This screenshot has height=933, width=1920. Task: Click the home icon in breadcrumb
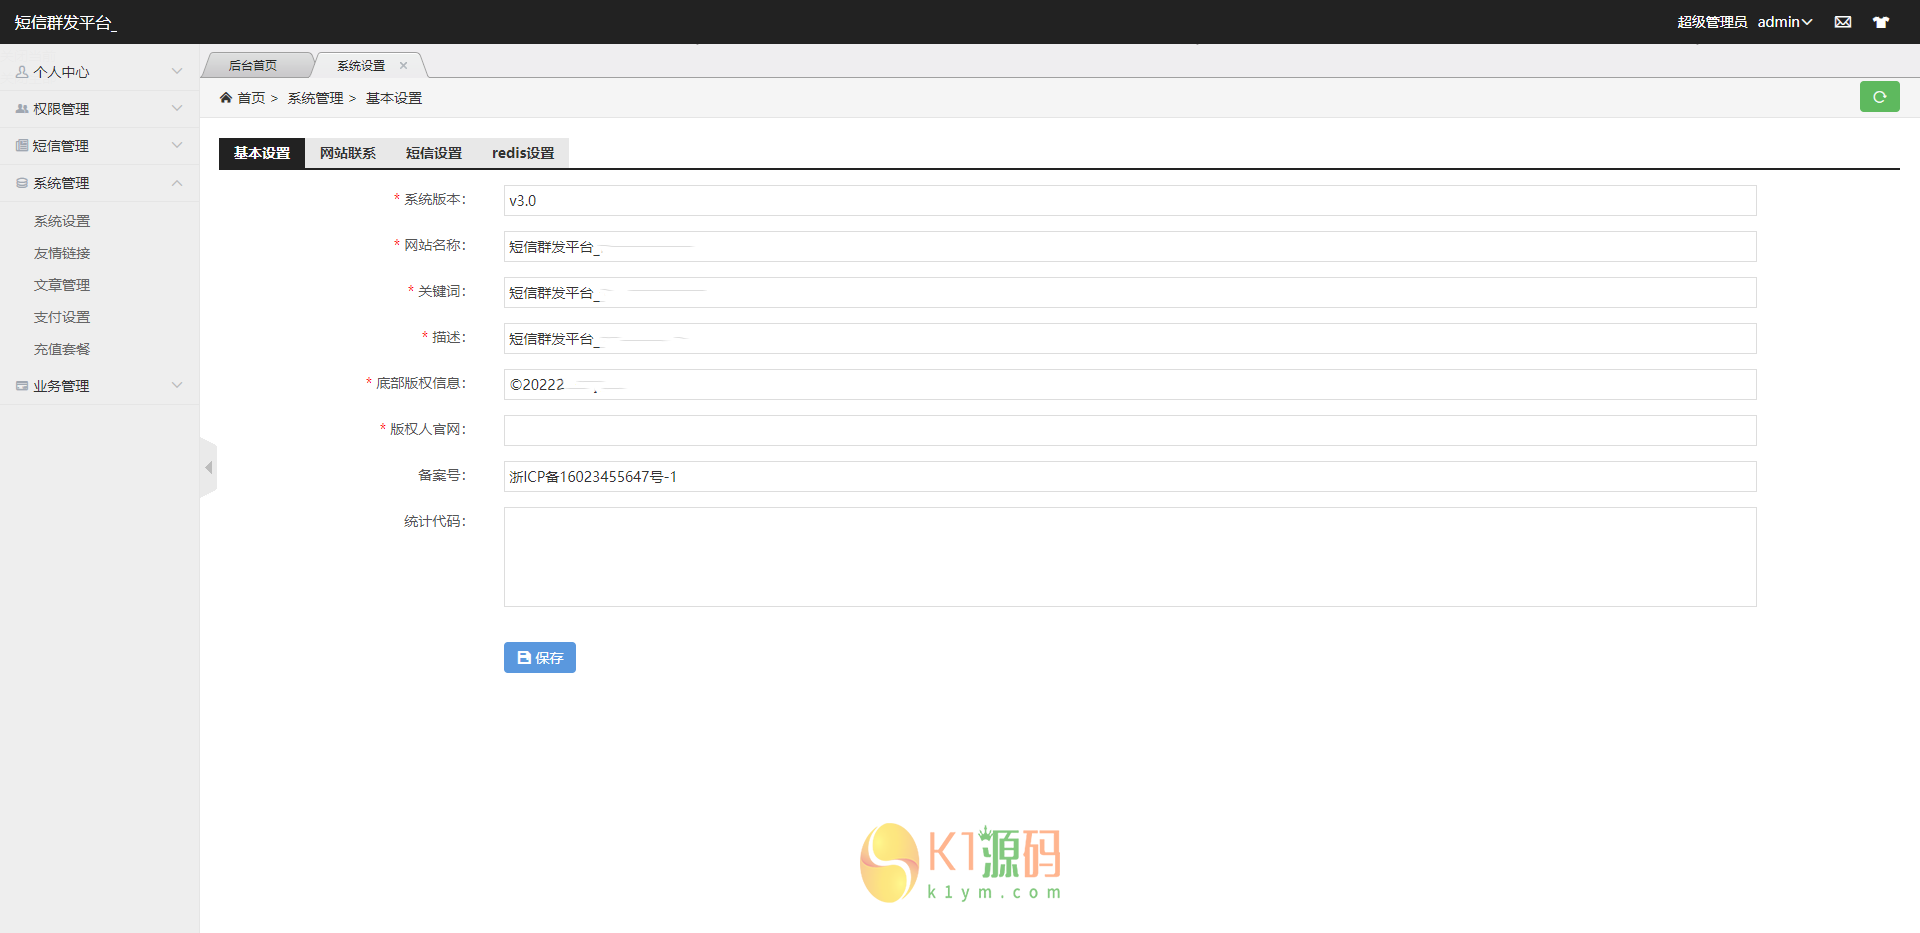(226, 97)
